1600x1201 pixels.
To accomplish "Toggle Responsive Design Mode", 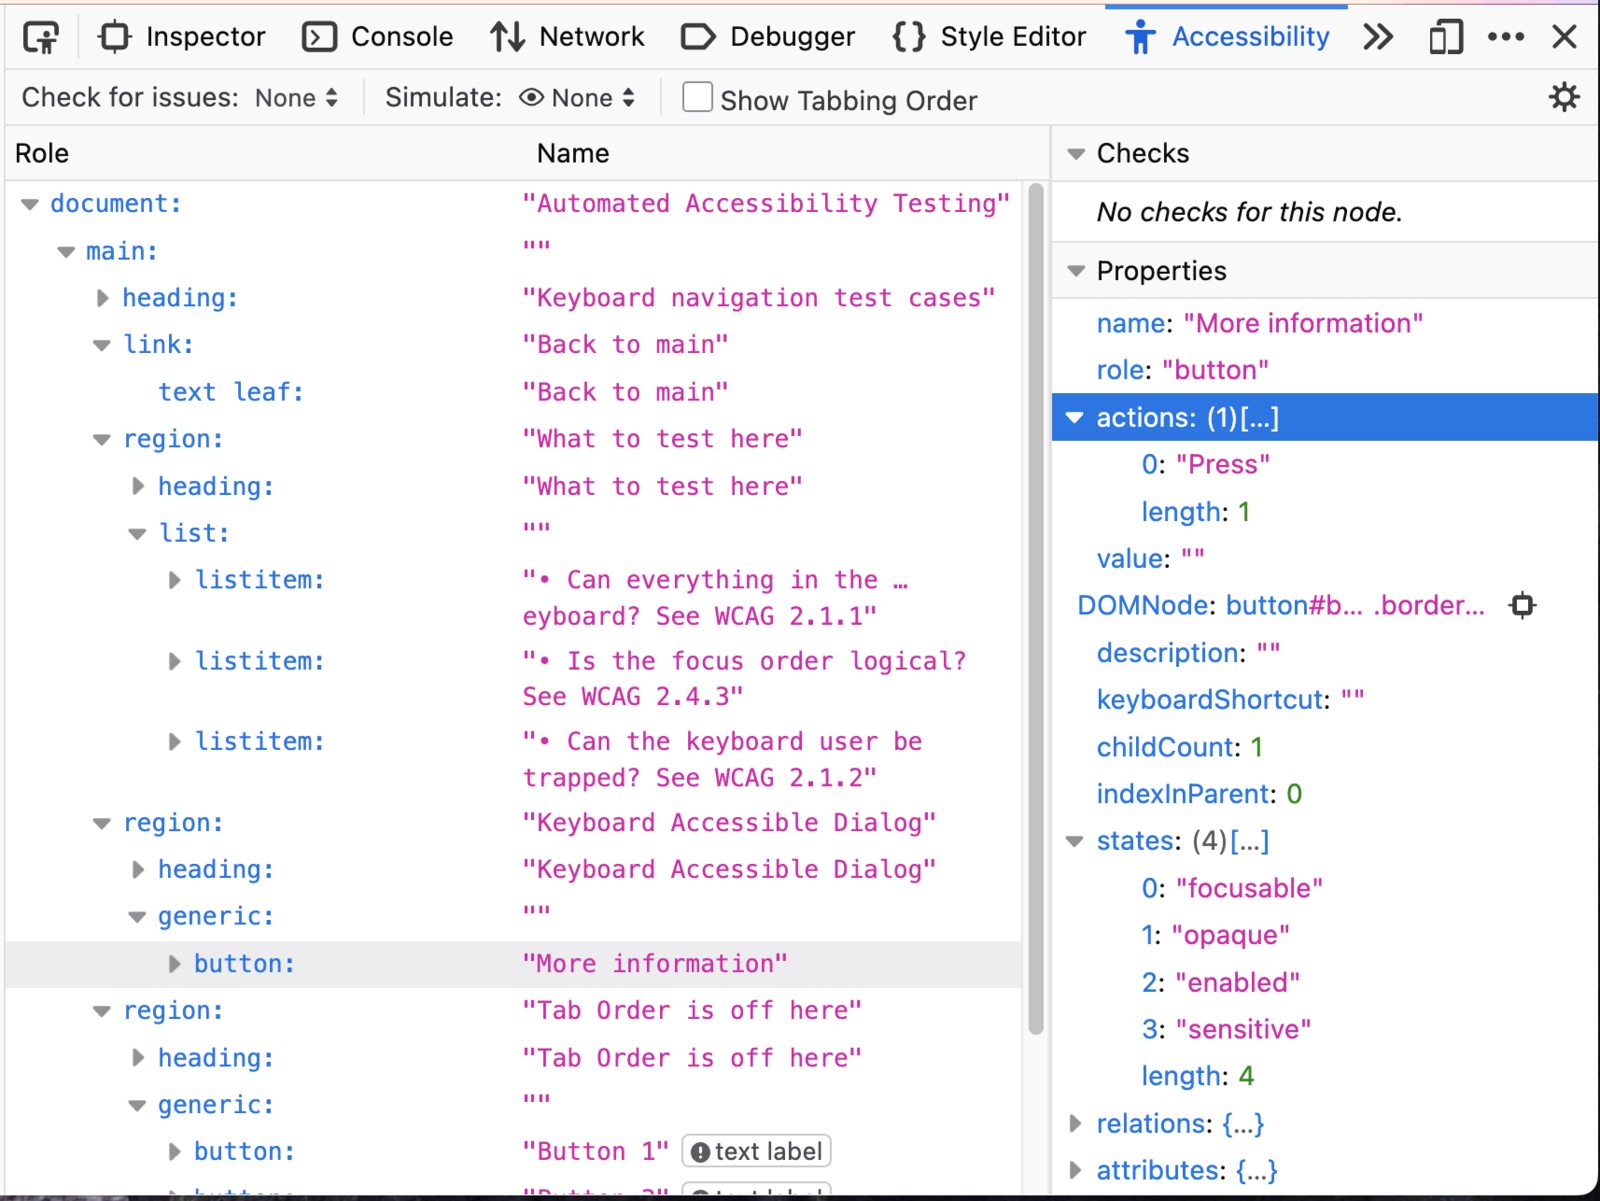I will [1444, 36].
